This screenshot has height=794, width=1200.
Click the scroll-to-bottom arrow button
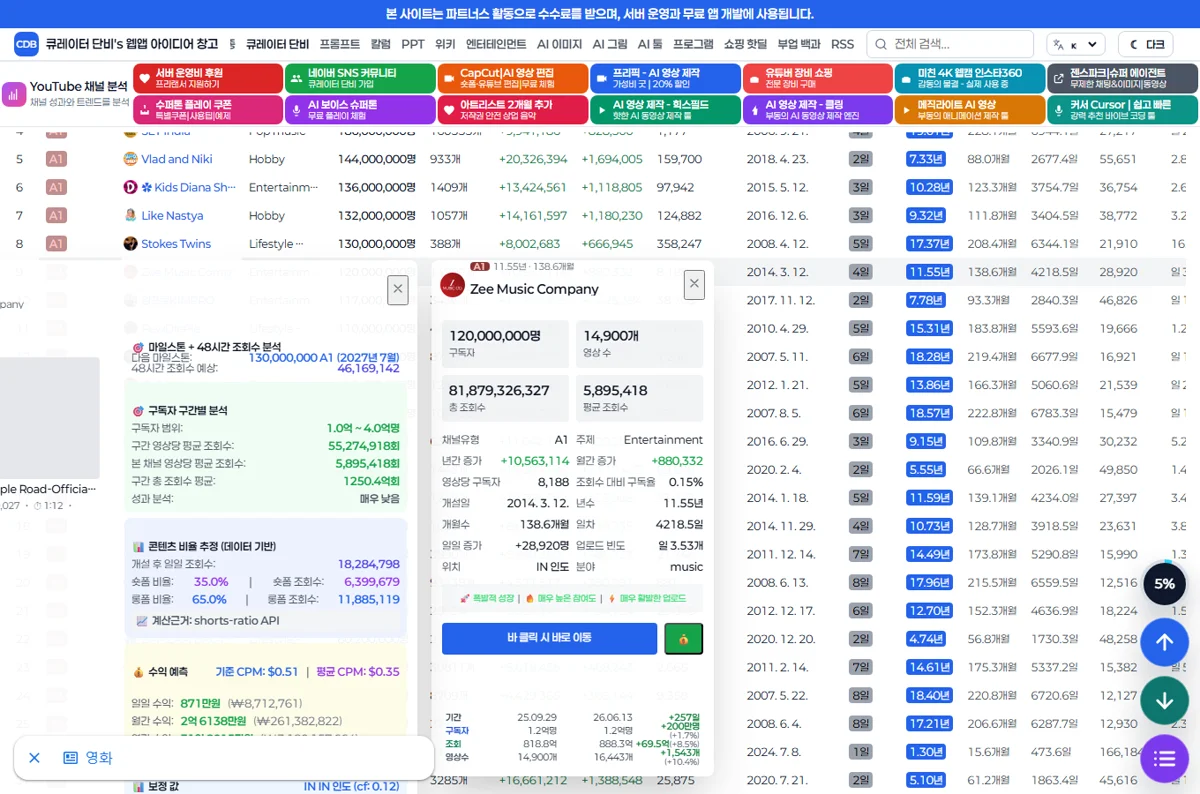[x=1164, y=701]
